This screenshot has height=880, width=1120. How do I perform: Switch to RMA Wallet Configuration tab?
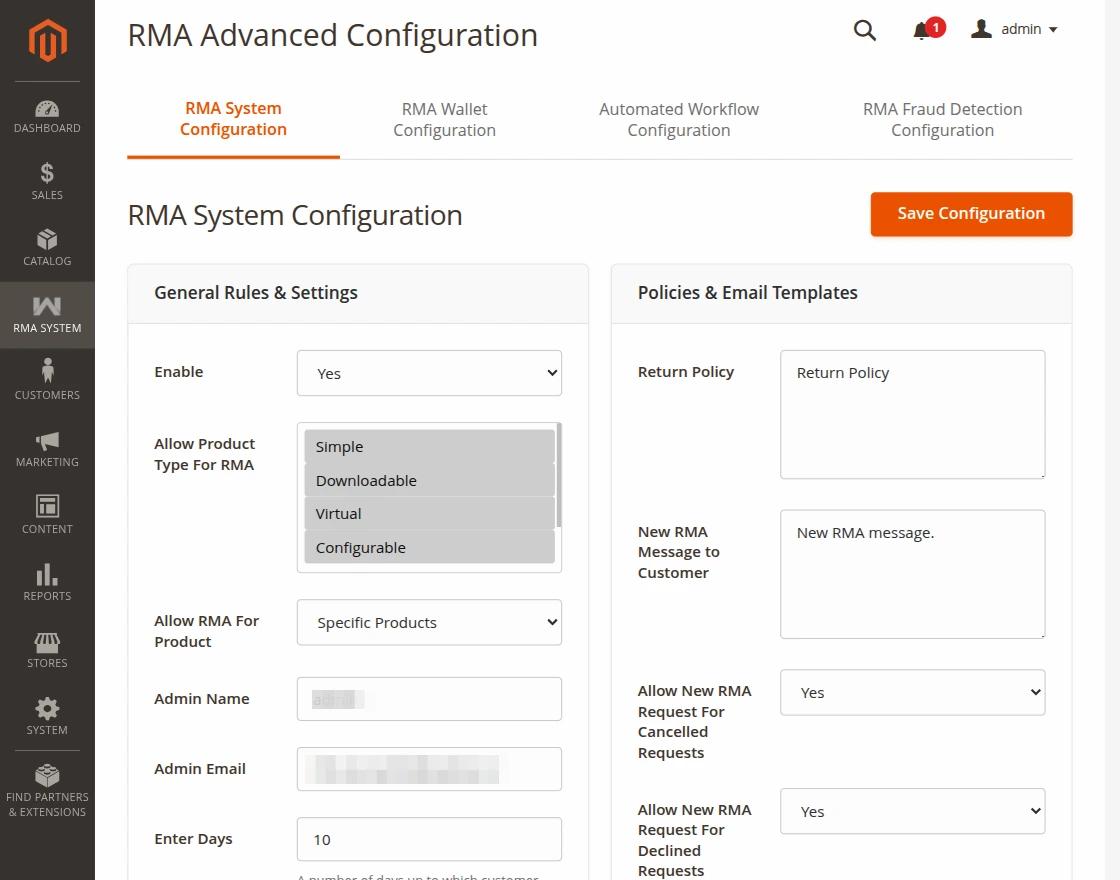click(444, 119)
